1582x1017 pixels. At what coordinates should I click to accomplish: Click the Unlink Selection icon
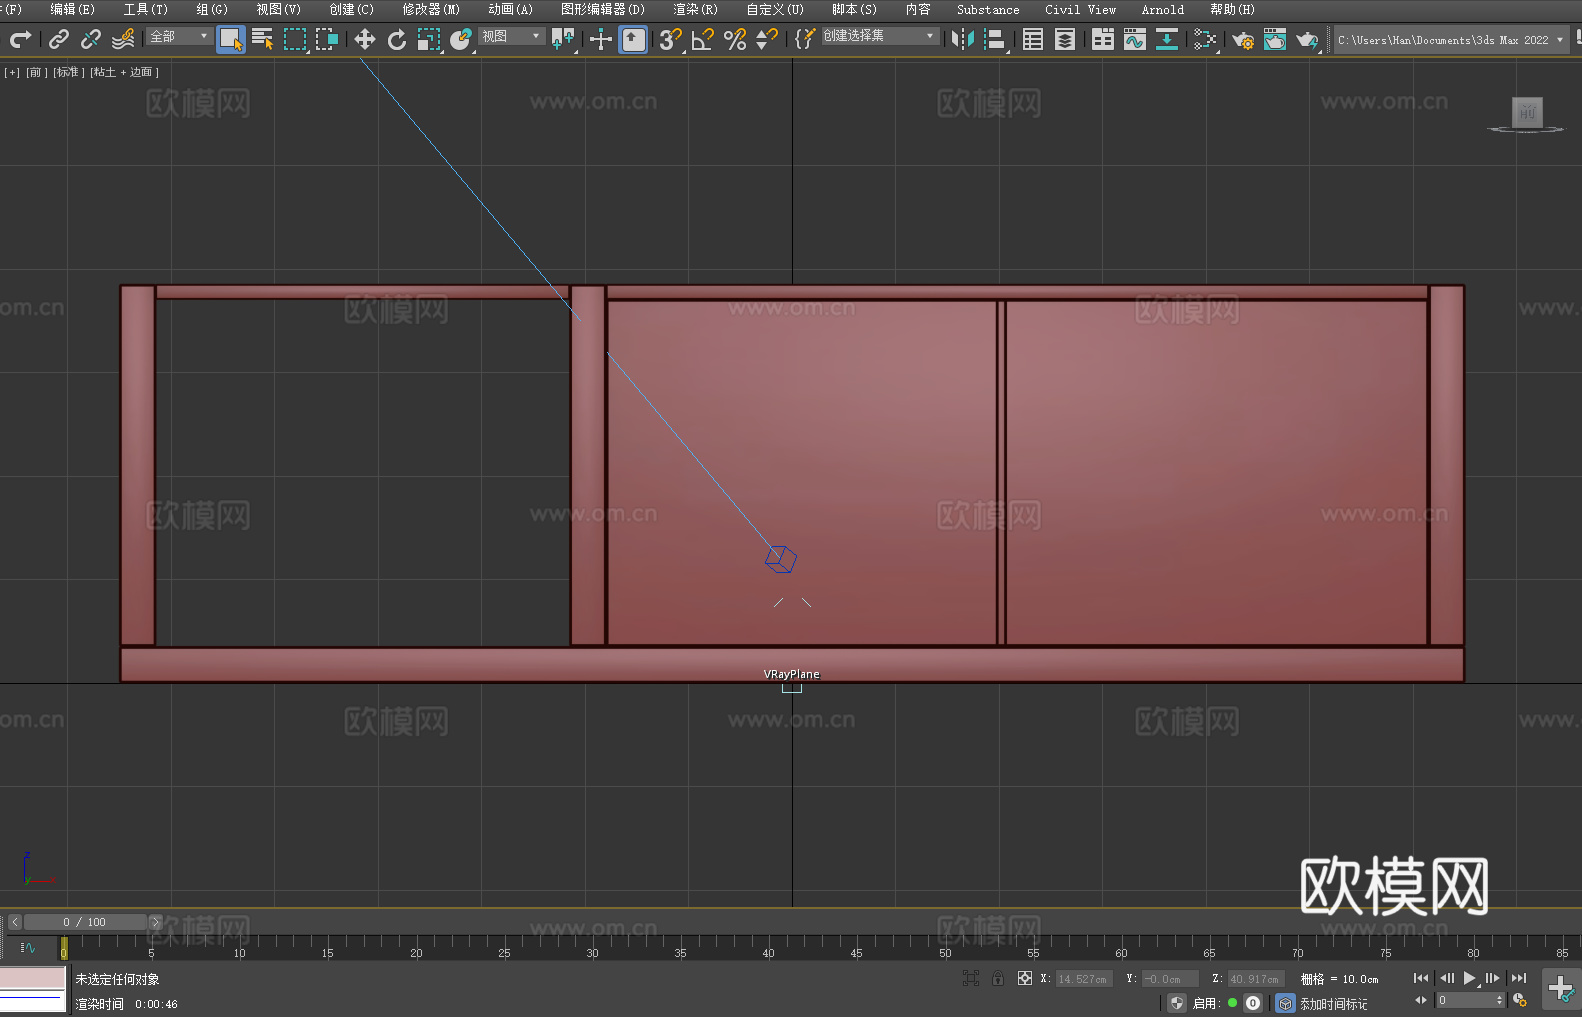(91, 39)
